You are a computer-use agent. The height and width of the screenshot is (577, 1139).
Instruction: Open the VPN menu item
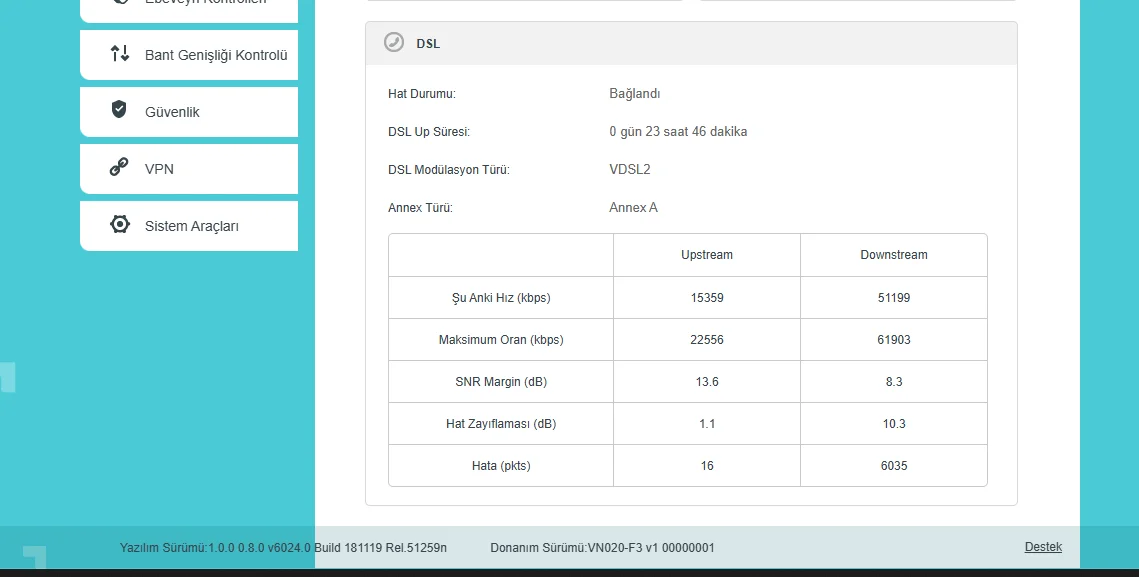[x=189, y=169]
